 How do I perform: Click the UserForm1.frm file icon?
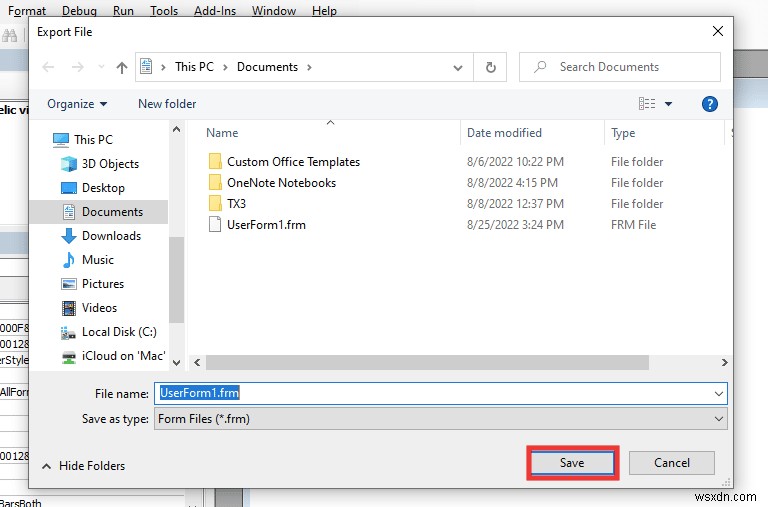pyautogui.click(x=215, y=224)
